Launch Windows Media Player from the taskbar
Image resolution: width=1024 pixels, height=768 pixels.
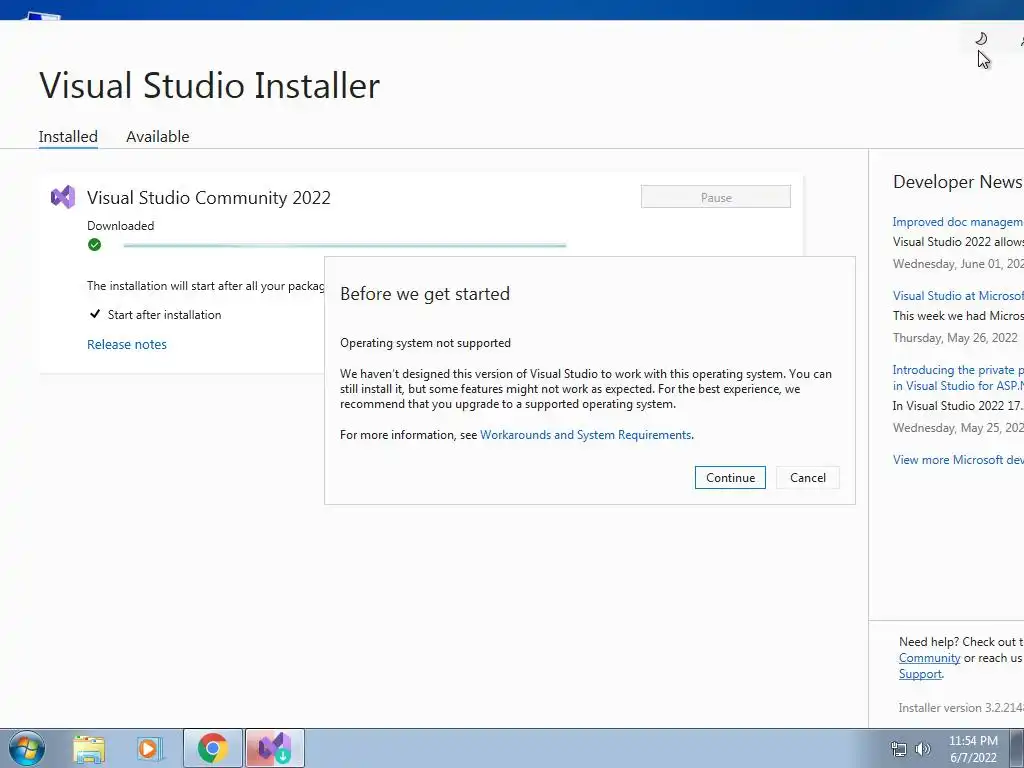150,749
